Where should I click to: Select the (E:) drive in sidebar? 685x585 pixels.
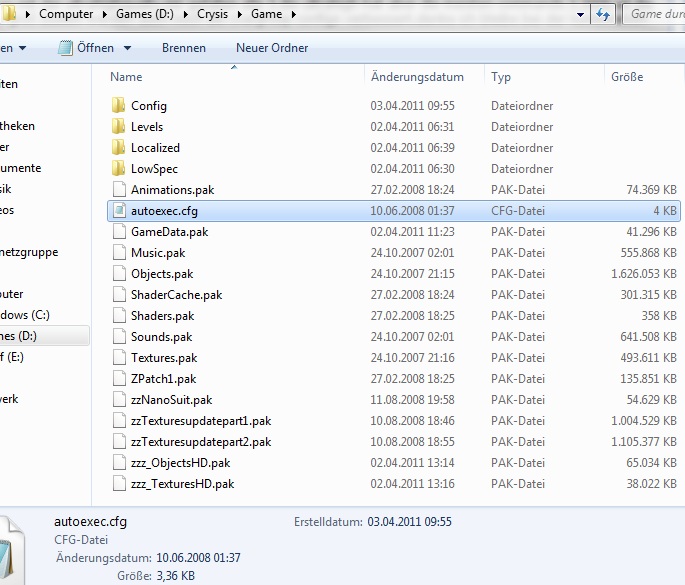click(x=12, y=357)
